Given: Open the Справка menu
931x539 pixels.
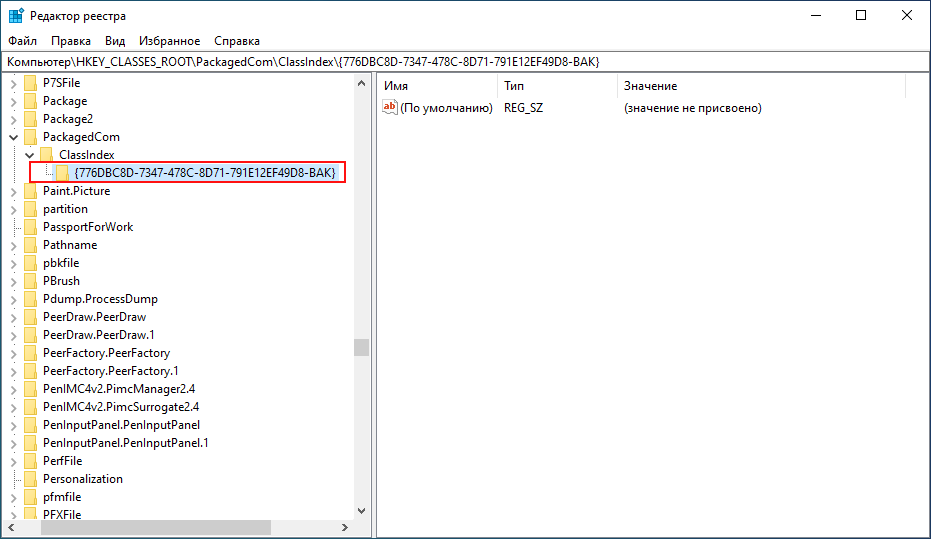Looking at the screenshot, I should click(237, 41).
